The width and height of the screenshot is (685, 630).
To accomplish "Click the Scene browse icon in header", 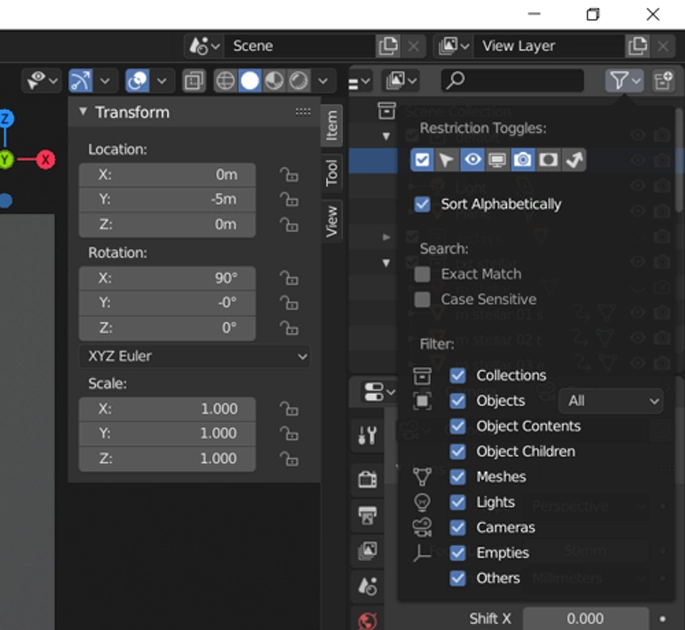I will [x=204, y=46].
